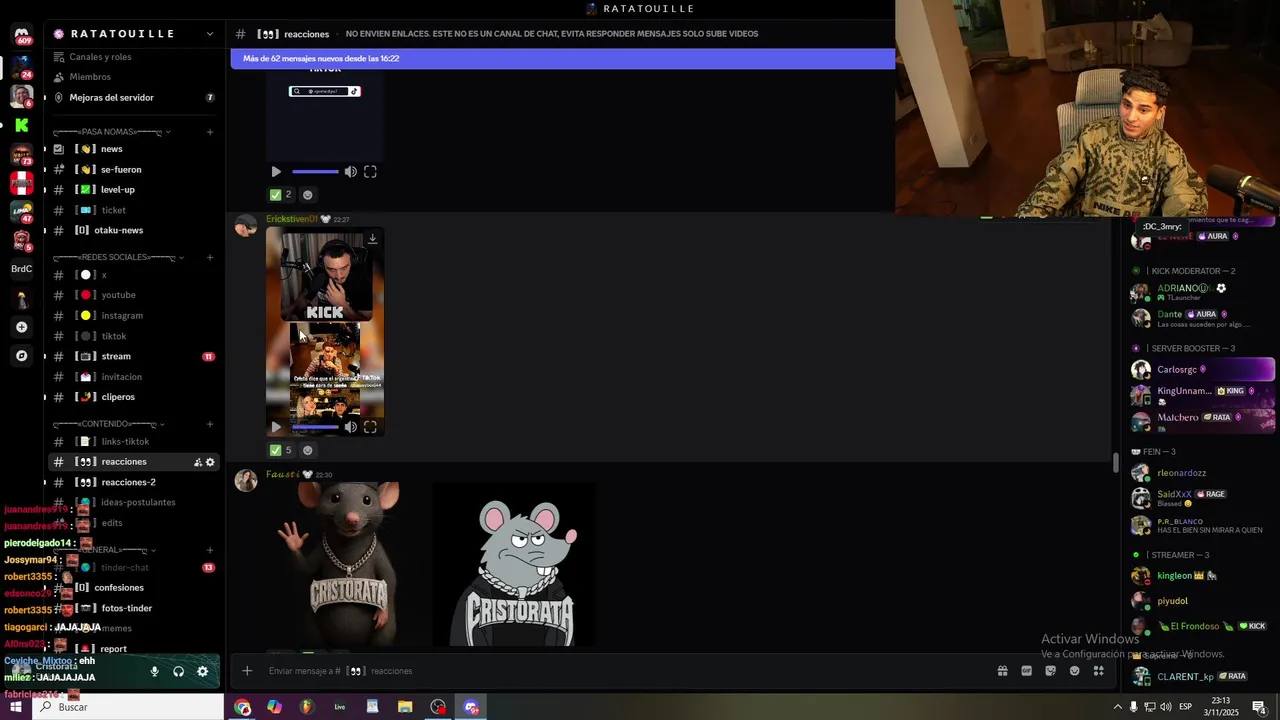The height and width of the screenshot is (720, 1280).
Task: Play the top TikTok video
Action: tap(276, 172)
